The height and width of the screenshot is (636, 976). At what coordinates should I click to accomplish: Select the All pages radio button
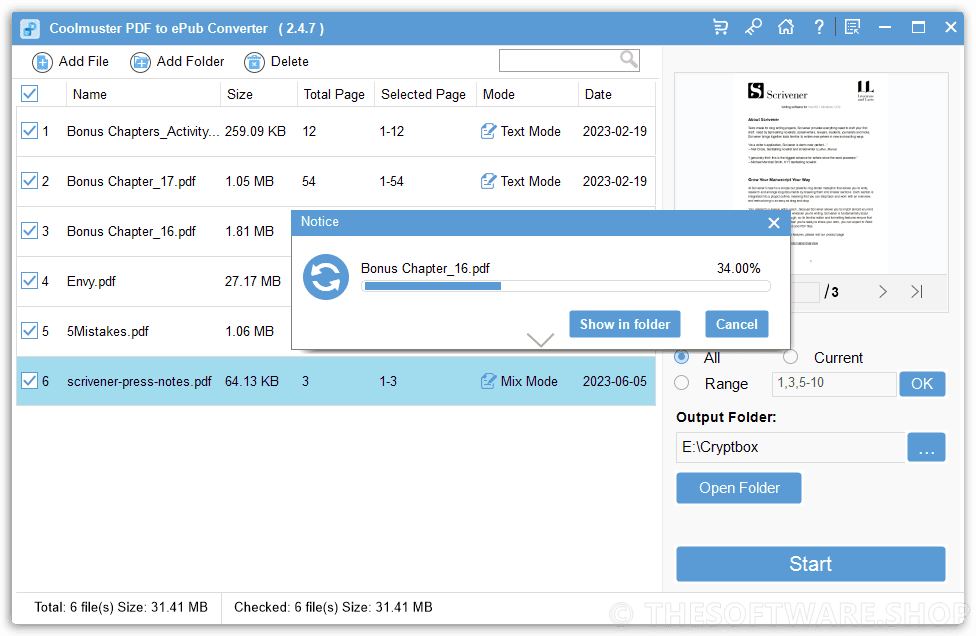pos(682,357)
